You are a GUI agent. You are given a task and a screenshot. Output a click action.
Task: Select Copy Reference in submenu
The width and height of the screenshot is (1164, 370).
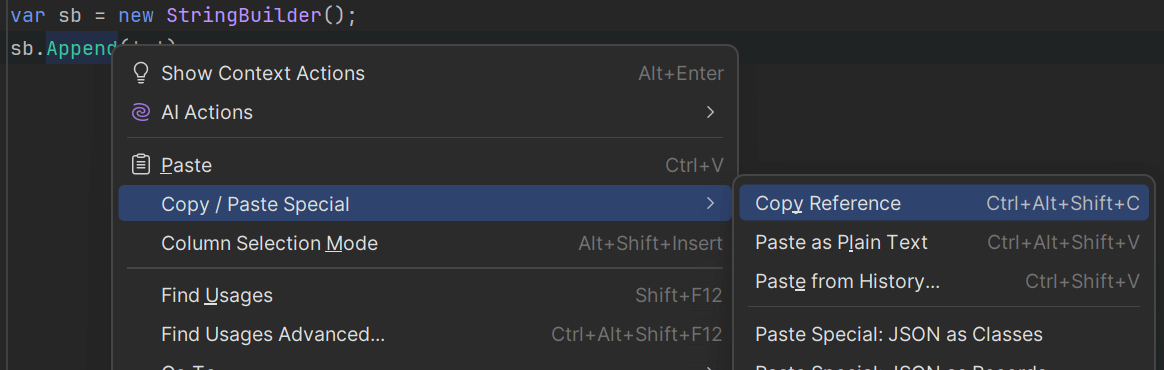[x=944, y=203]
